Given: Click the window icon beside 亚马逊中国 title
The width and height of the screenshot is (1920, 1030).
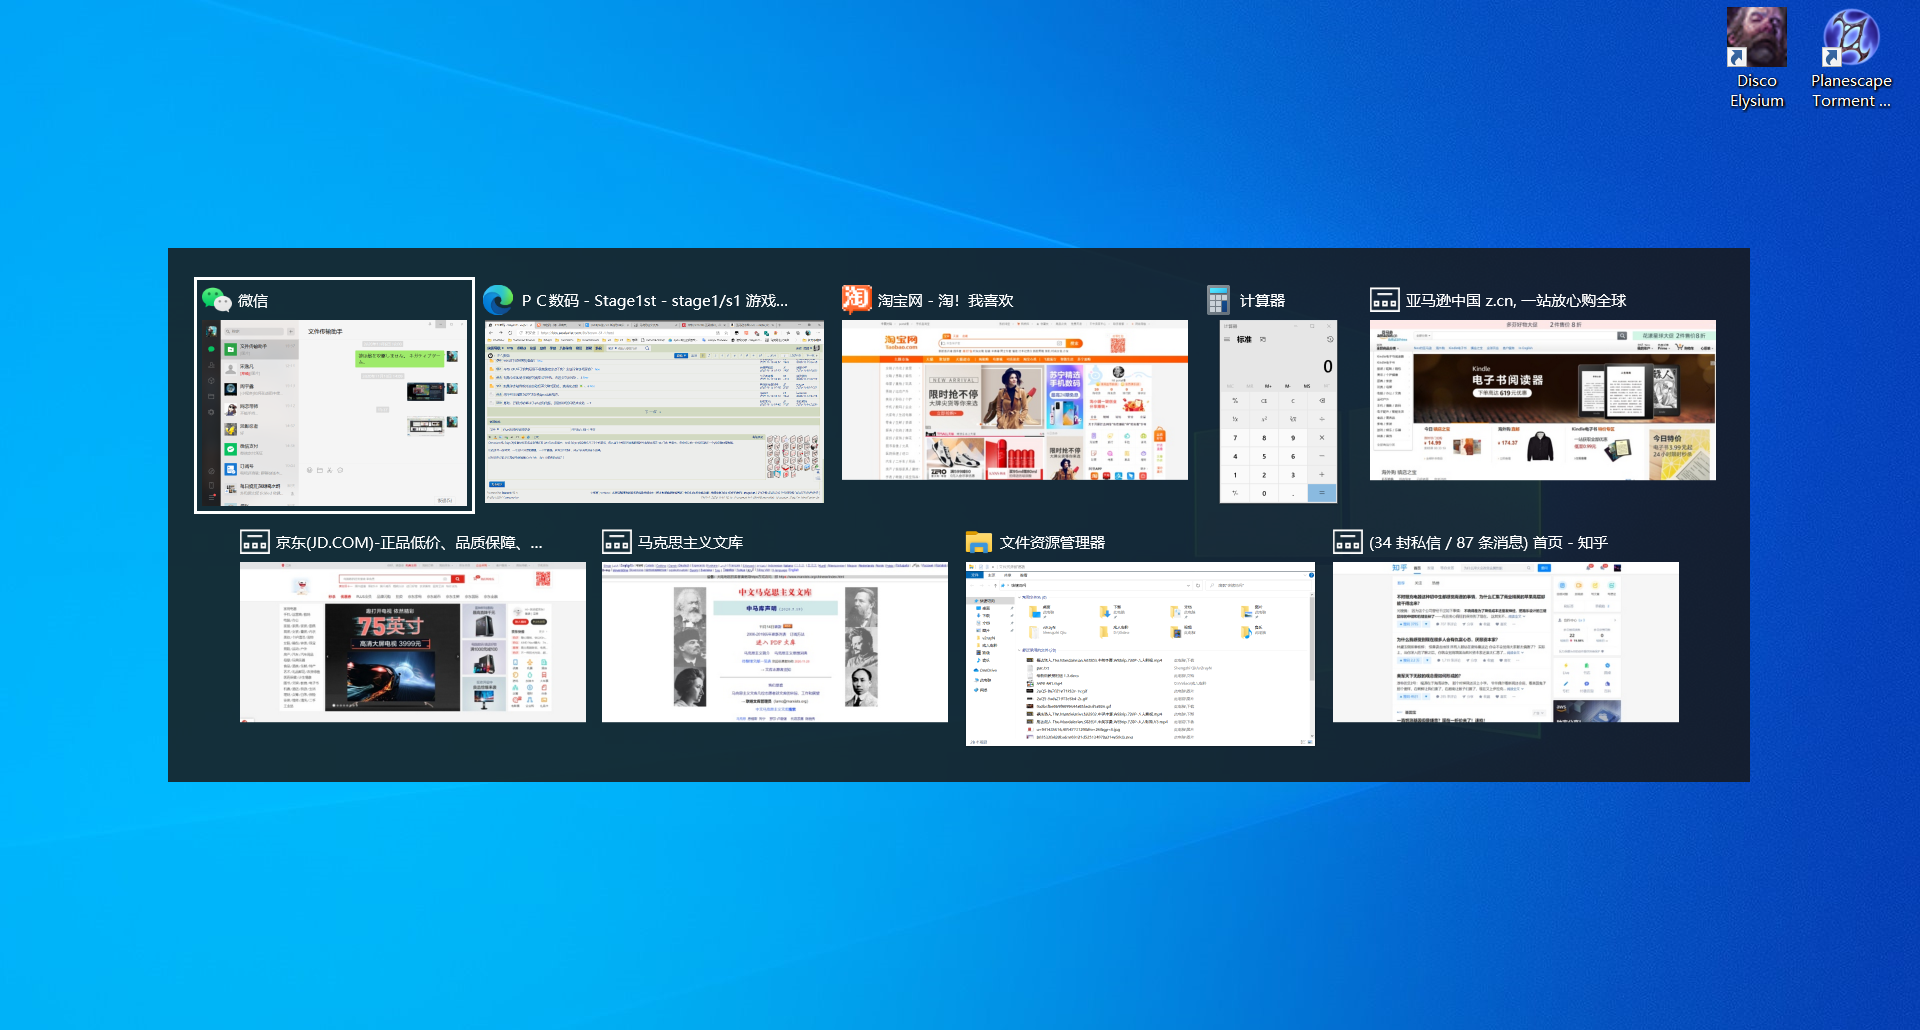Looking at the screenshot, I should (1384, 300).
